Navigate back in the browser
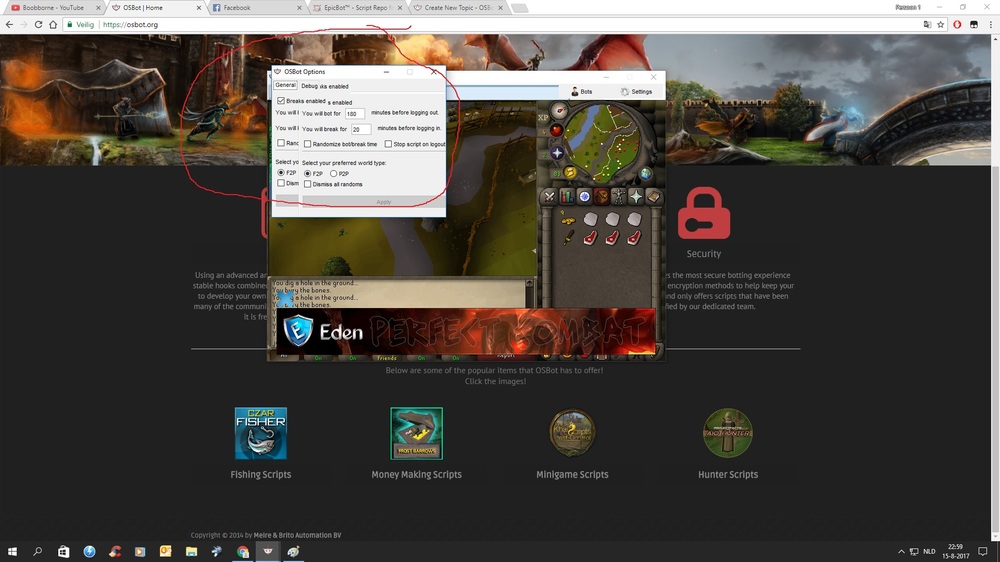The image size is (1000, 562). click(9, 24)
